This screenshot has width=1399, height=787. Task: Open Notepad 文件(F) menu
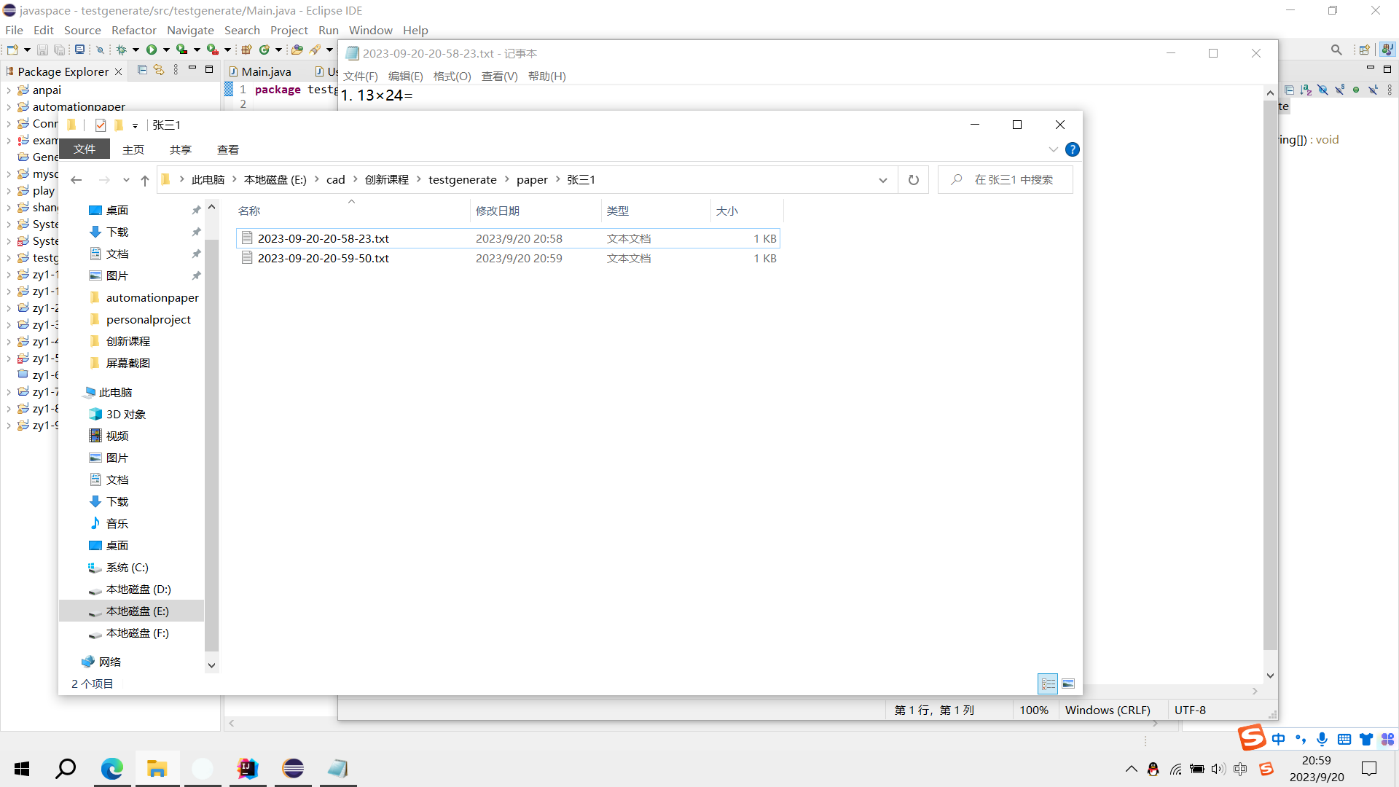pyautogui.click(x=360, y=76)
